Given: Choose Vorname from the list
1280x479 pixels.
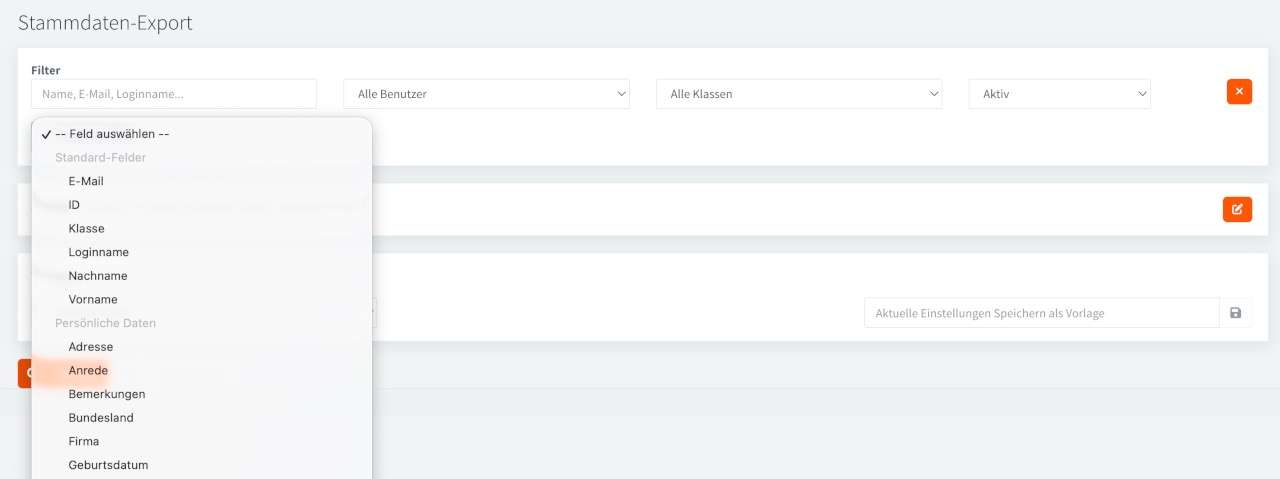Looking at the screenshot, I should (x=93, y=299).
